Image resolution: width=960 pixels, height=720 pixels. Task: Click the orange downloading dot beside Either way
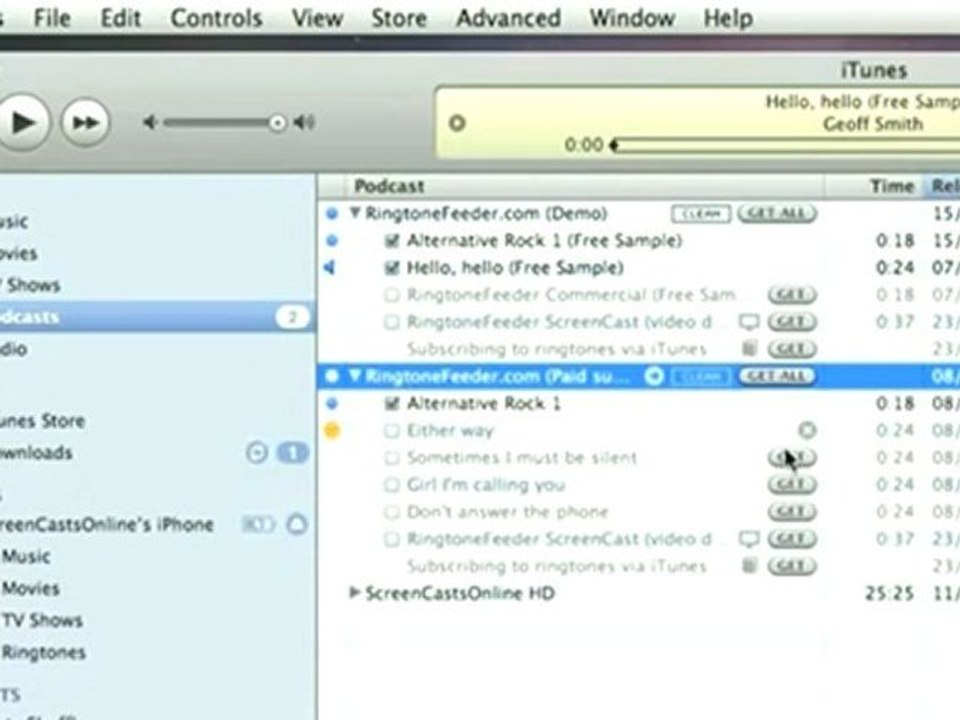pos(332,430)
